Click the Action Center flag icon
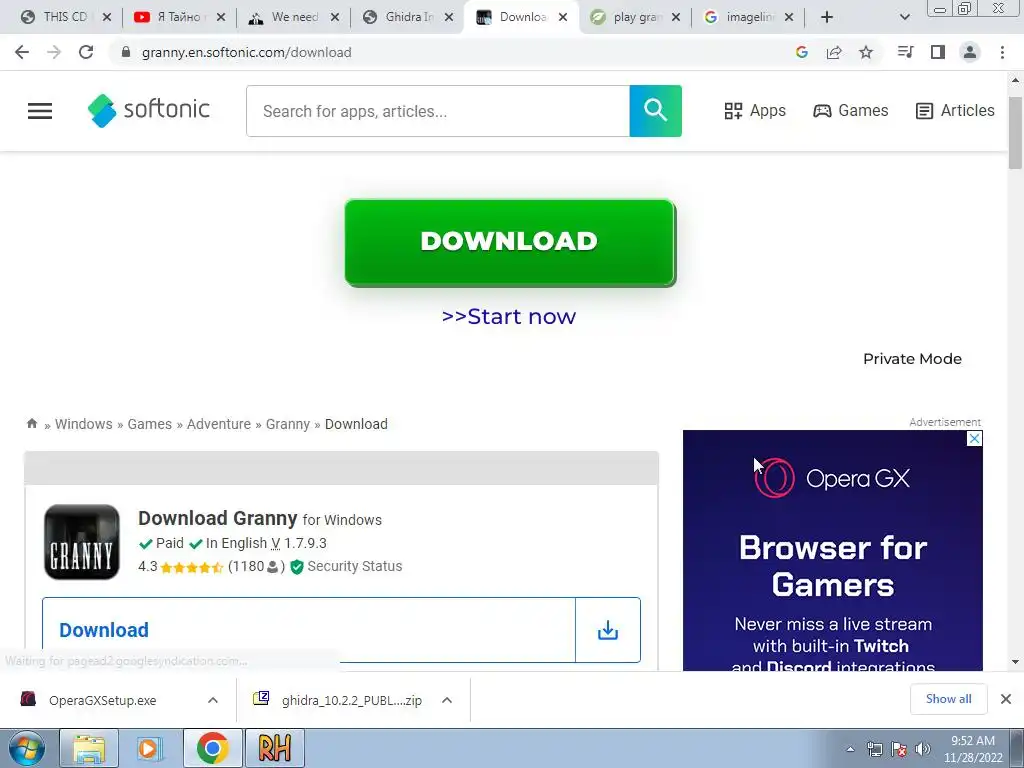 (899, 749)
